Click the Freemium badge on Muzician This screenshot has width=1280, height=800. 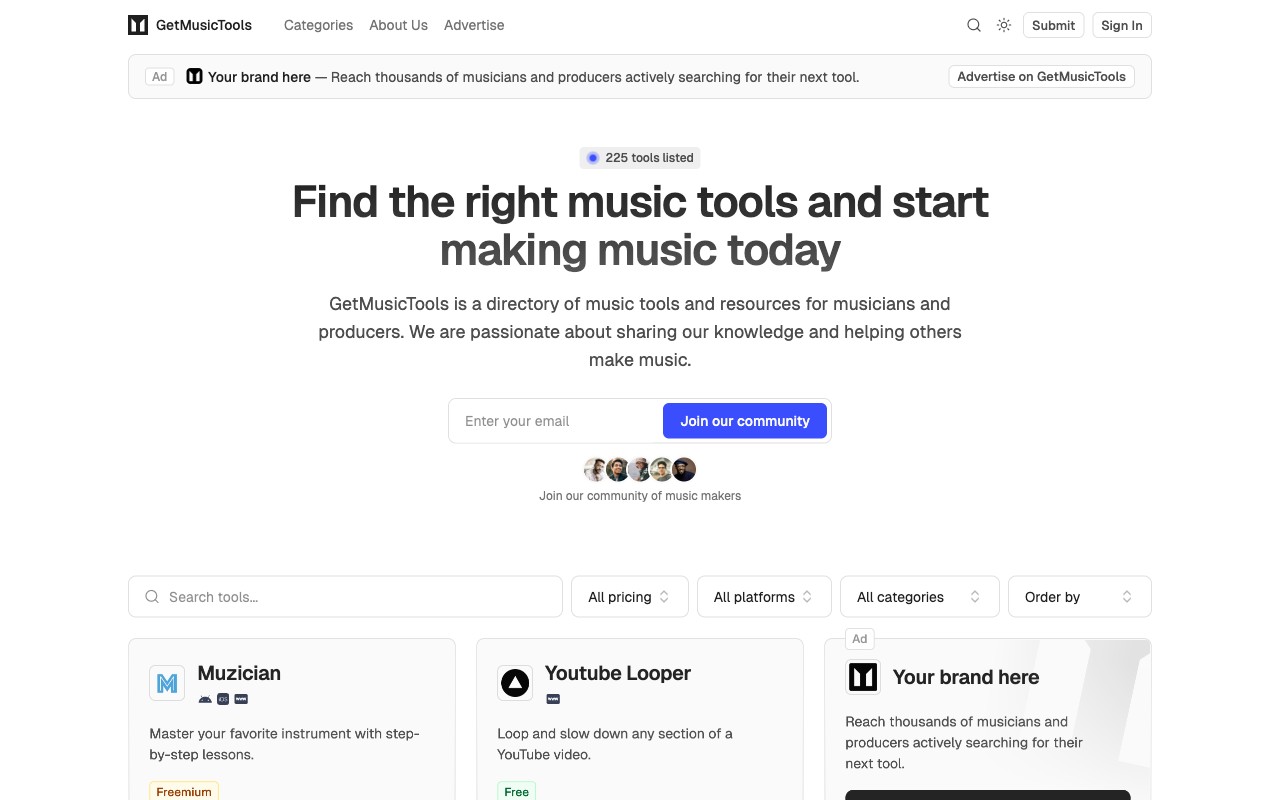click(x=184, y=791)
